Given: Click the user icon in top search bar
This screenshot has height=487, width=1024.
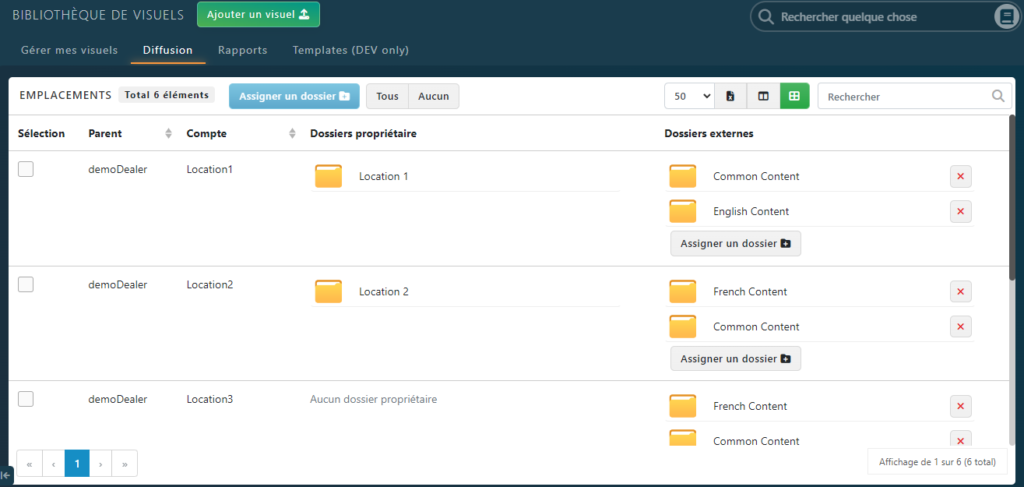Looking at the screenshot, I should (x=1006, y=17).
